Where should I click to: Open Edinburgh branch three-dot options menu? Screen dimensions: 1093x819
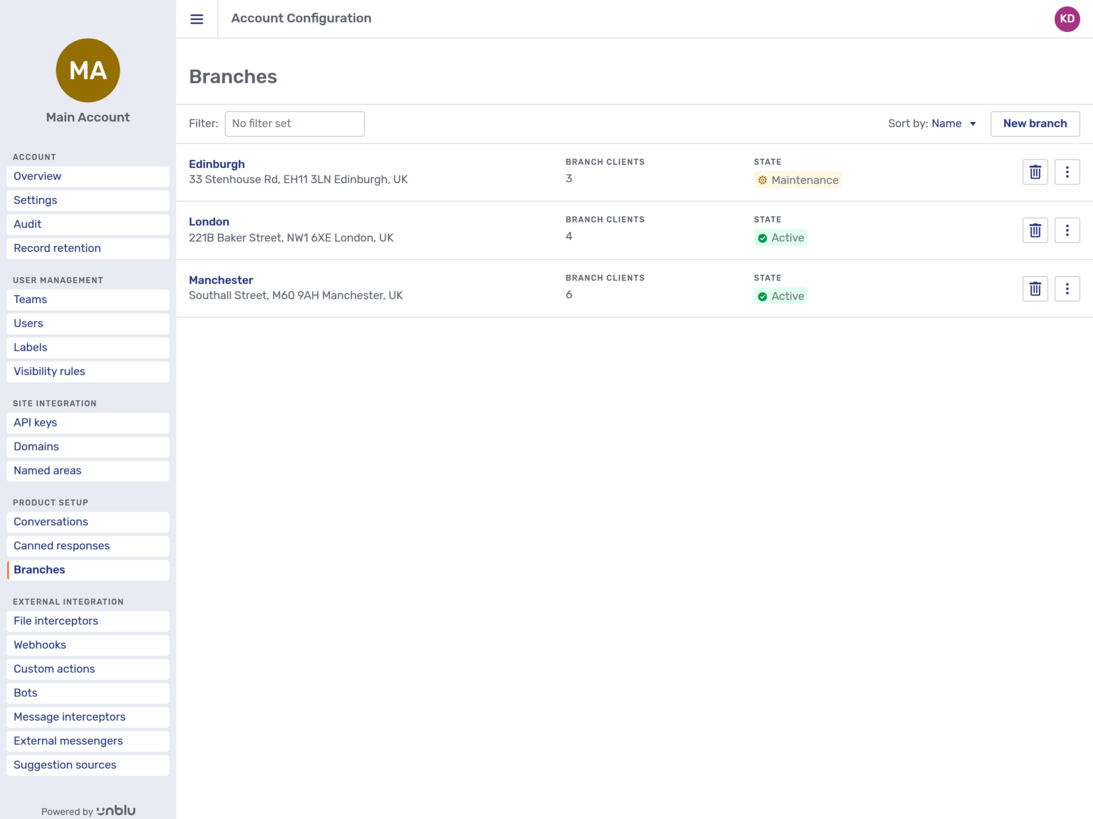(x=1067, y=172)
